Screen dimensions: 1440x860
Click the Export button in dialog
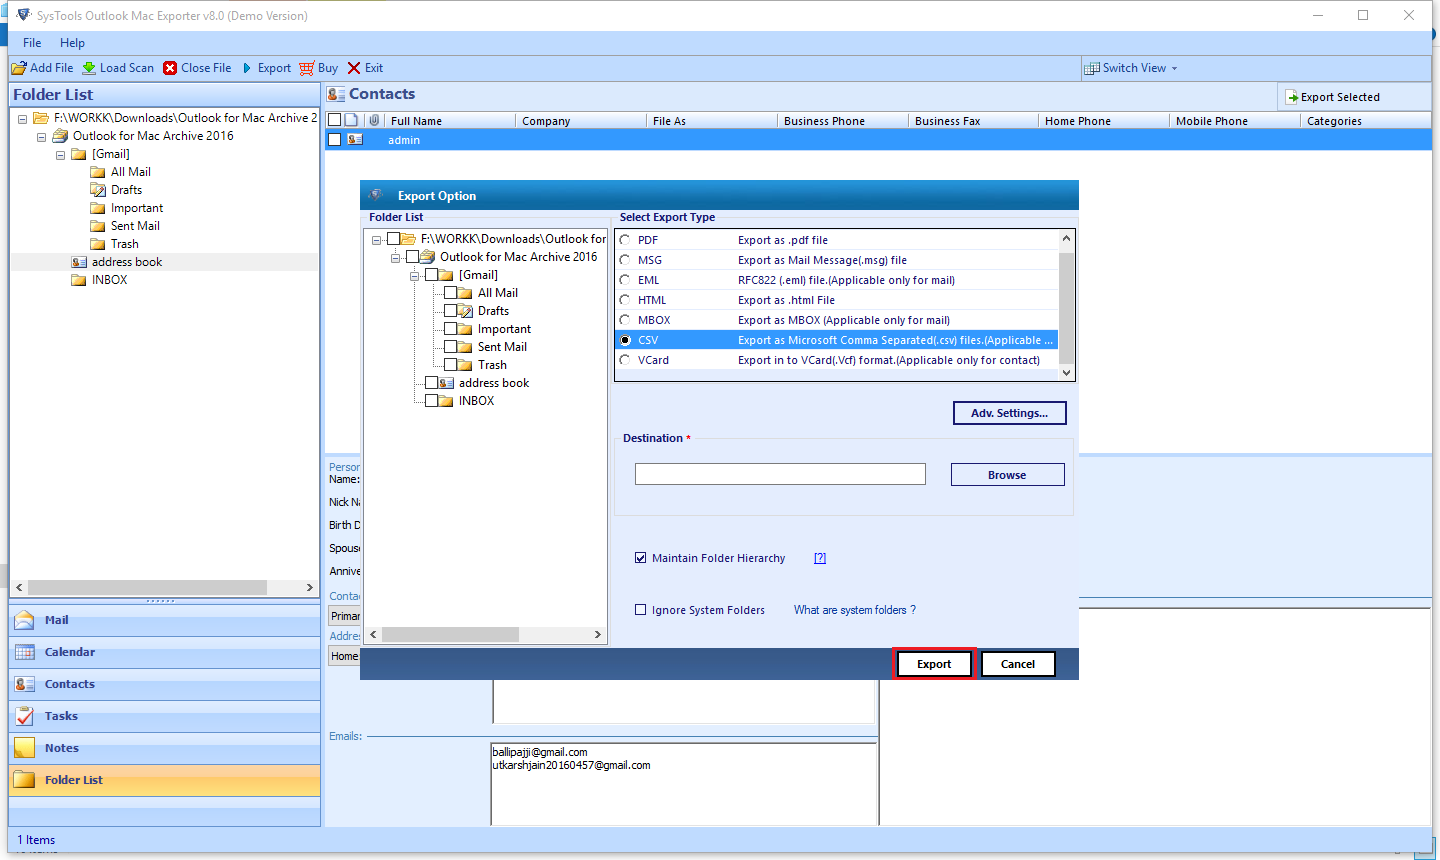(x=934, y=664)
